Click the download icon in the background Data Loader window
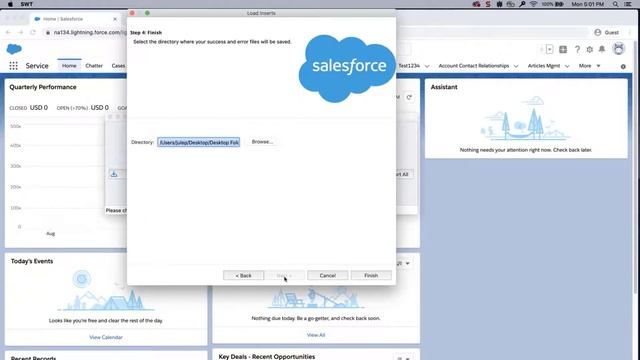The width and height of the screenshot is (640, 360). click(114, 174)
